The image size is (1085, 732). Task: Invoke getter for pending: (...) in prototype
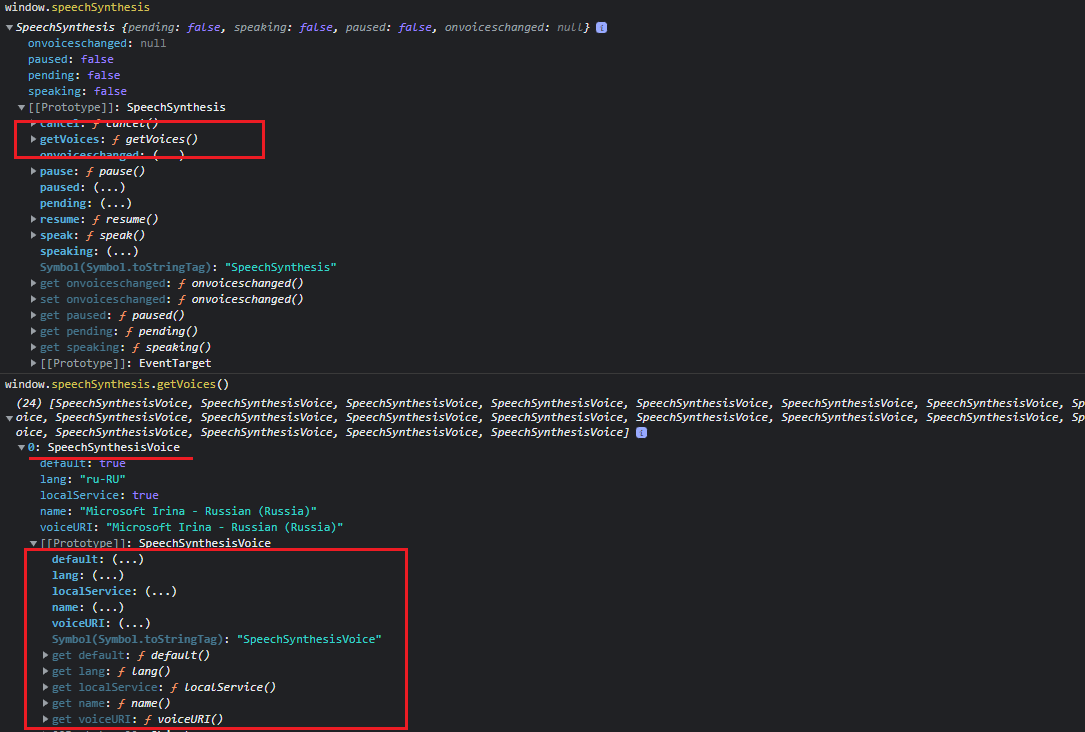pyautogui.click(x=116, y=203)
